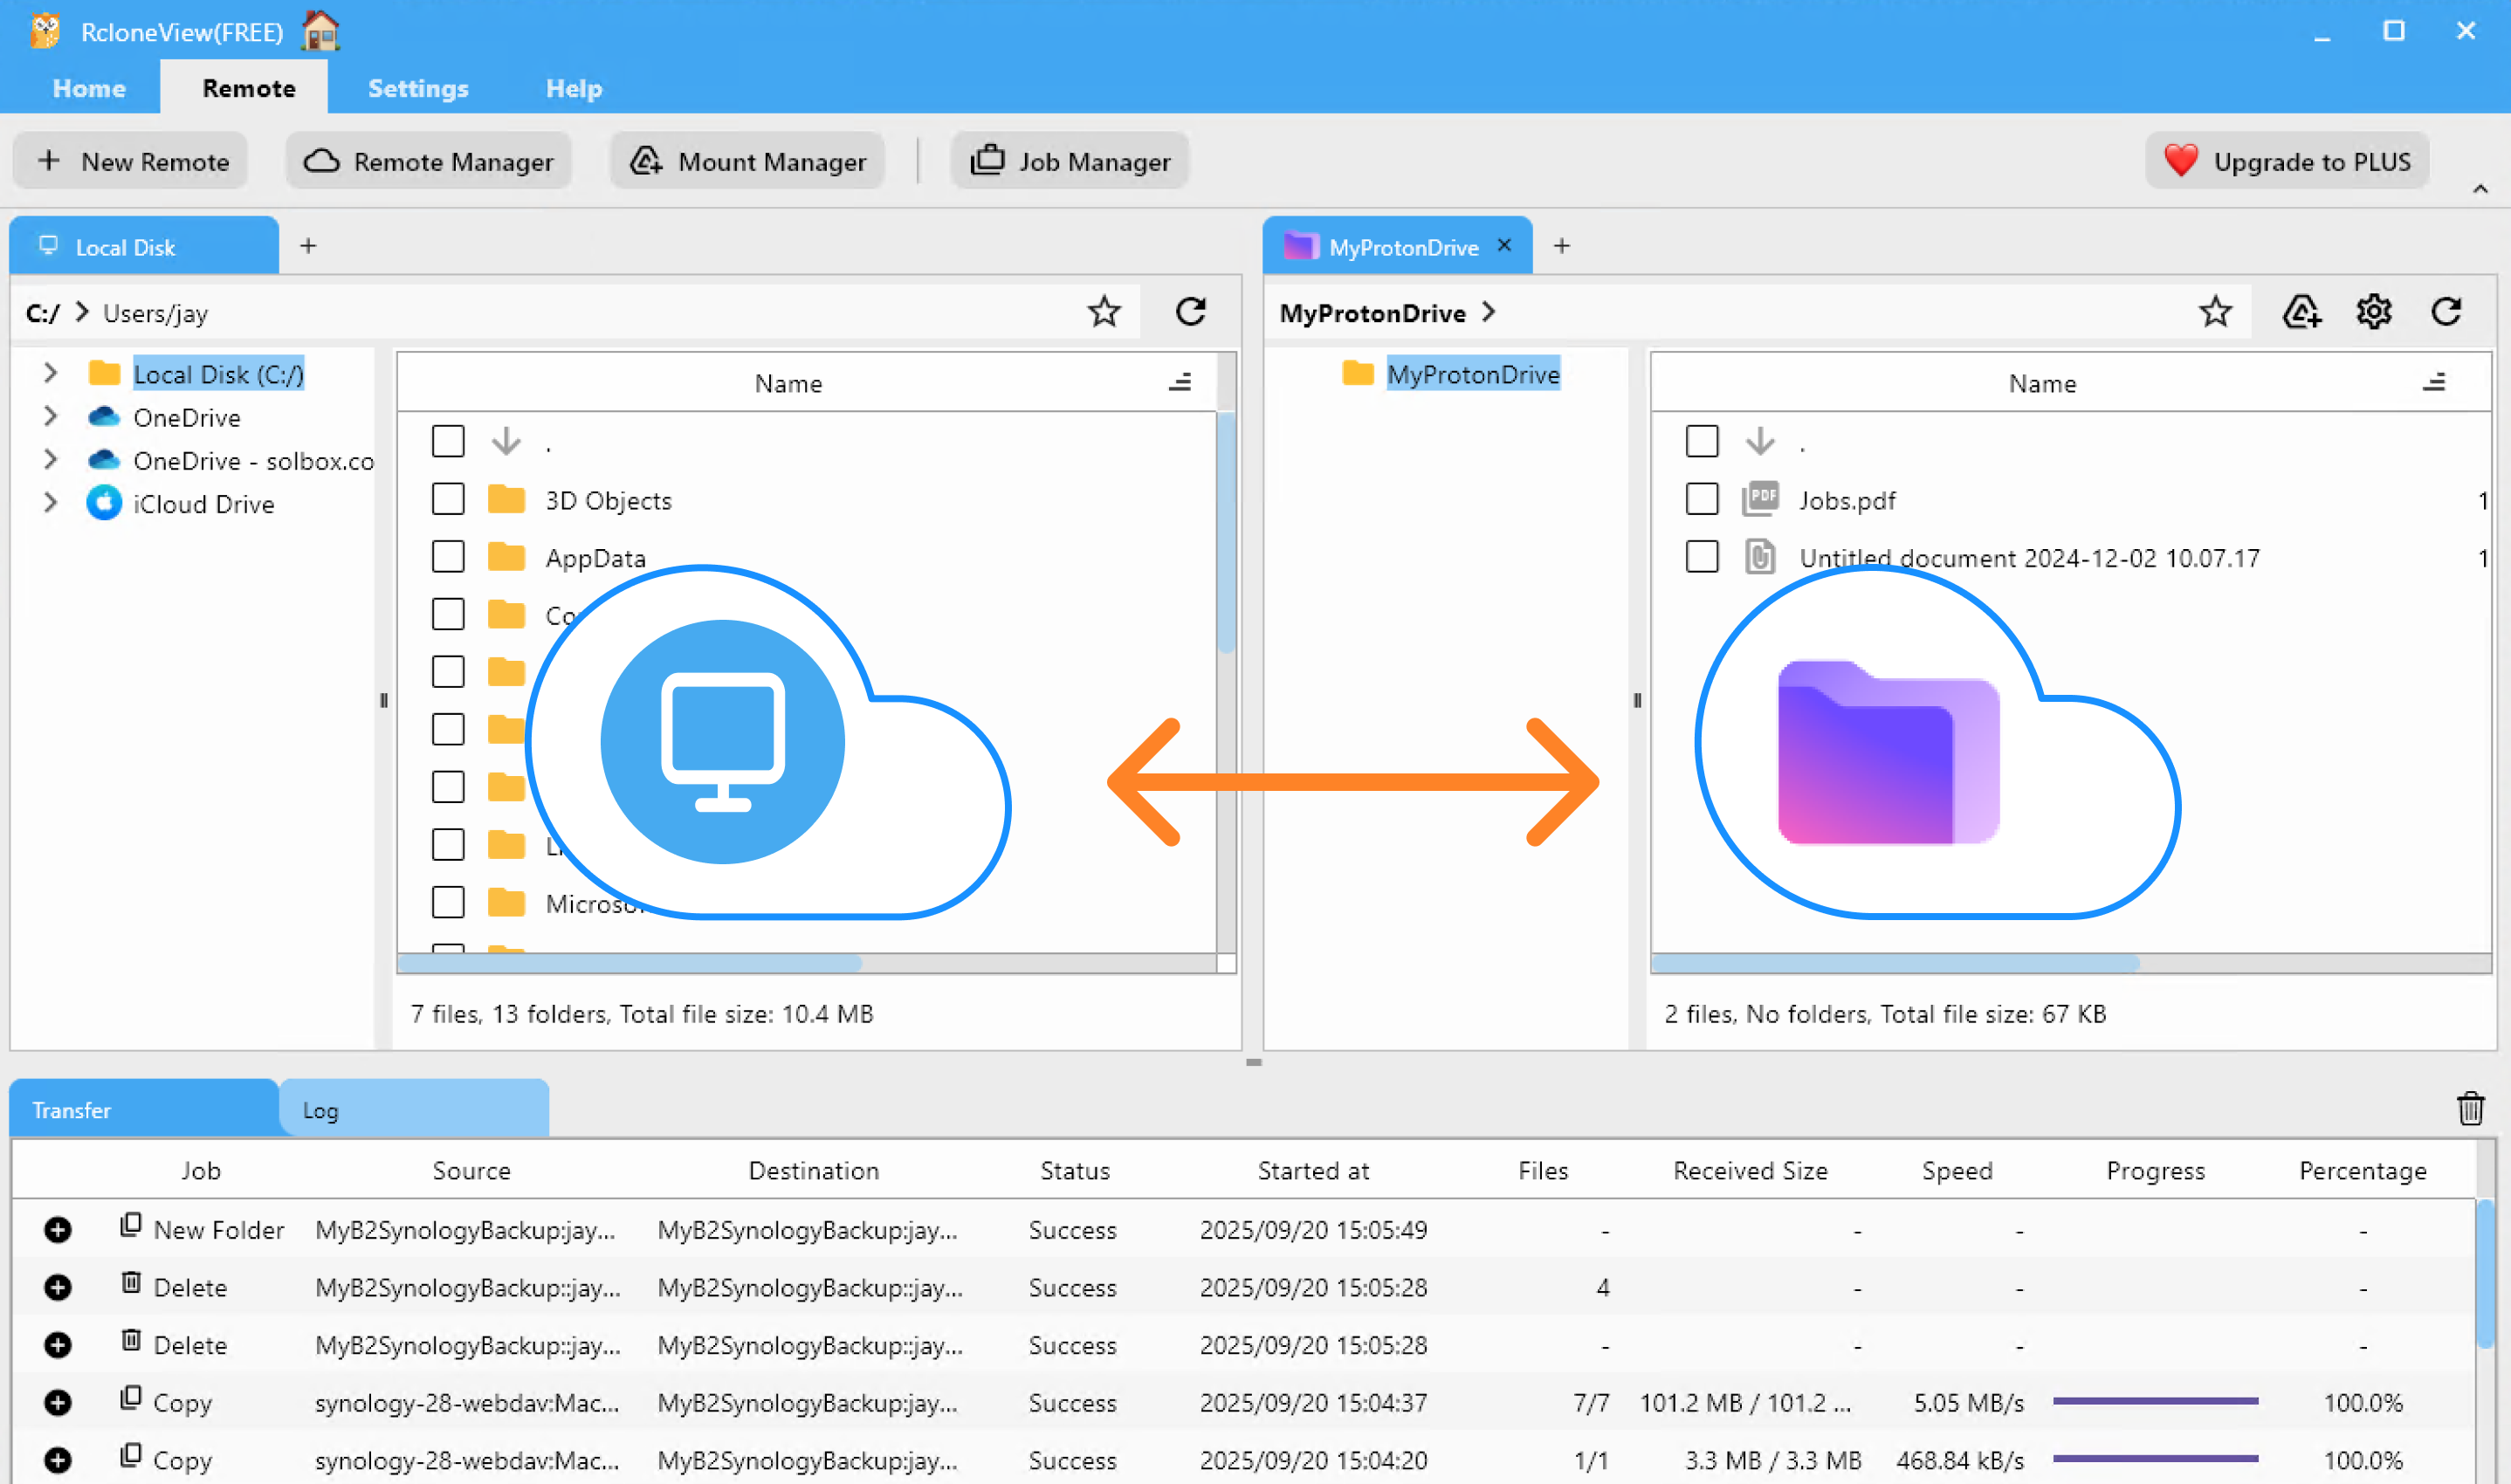Add a new tab next to Local Disk

[308, 246]
